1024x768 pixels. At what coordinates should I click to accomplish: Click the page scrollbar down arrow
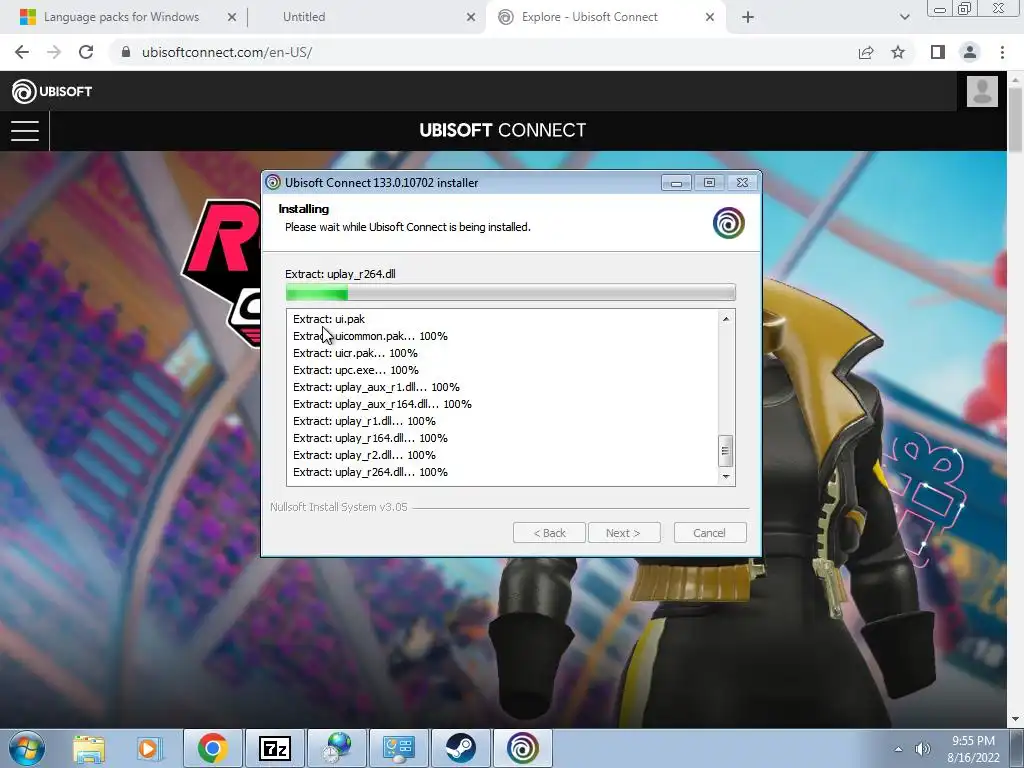1015,719
